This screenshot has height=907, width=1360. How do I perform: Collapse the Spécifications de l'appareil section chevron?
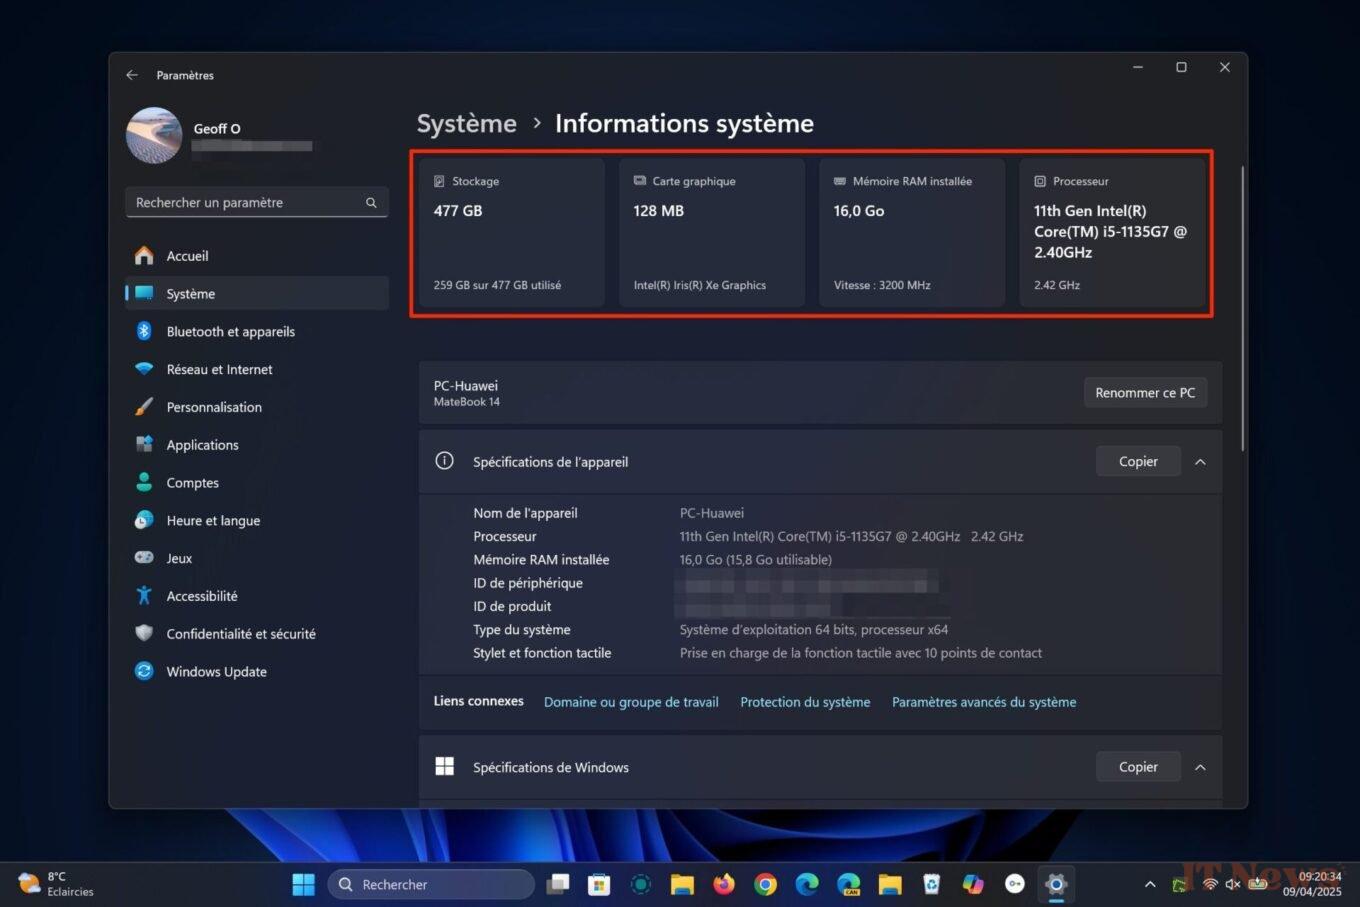pyautogui.click(x=1200, y=462)
